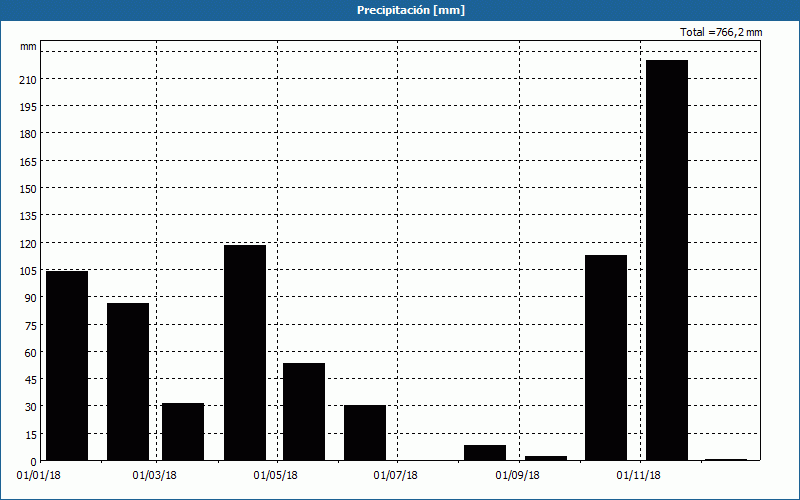
Task: Click the 01/07/18 date label
Action: tap(395, 476)
